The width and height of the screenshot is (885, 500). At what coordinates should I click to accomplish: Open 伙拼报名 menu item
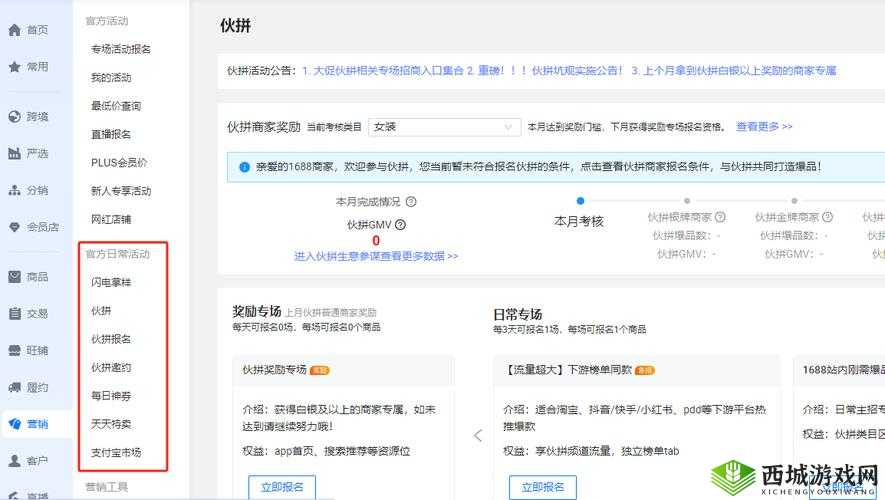coord(111,339)
